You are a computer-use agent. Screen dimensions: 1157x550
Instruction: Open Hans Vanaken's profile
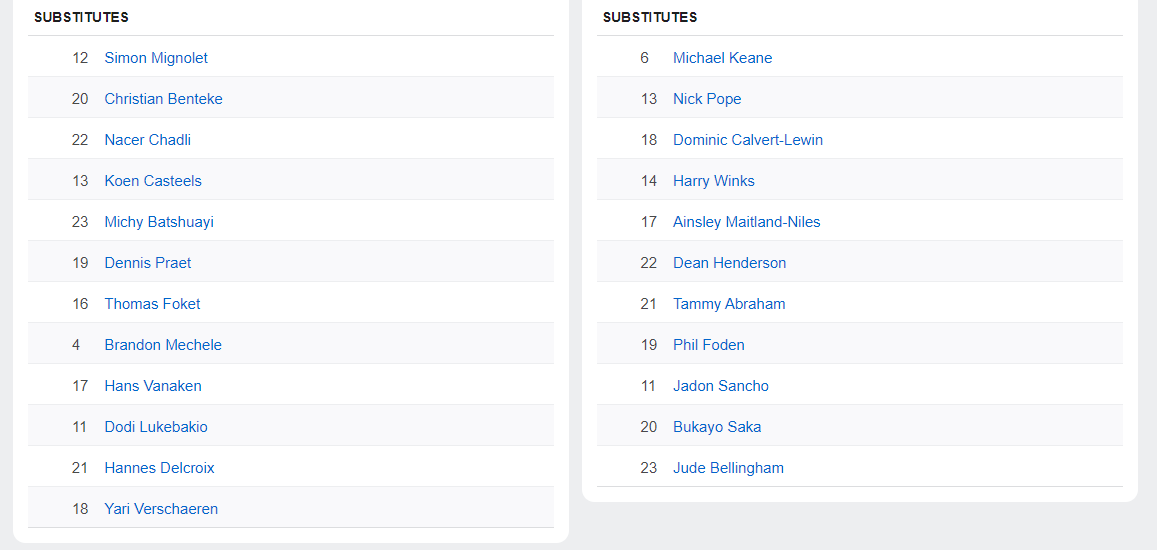[x=153, y=386]
